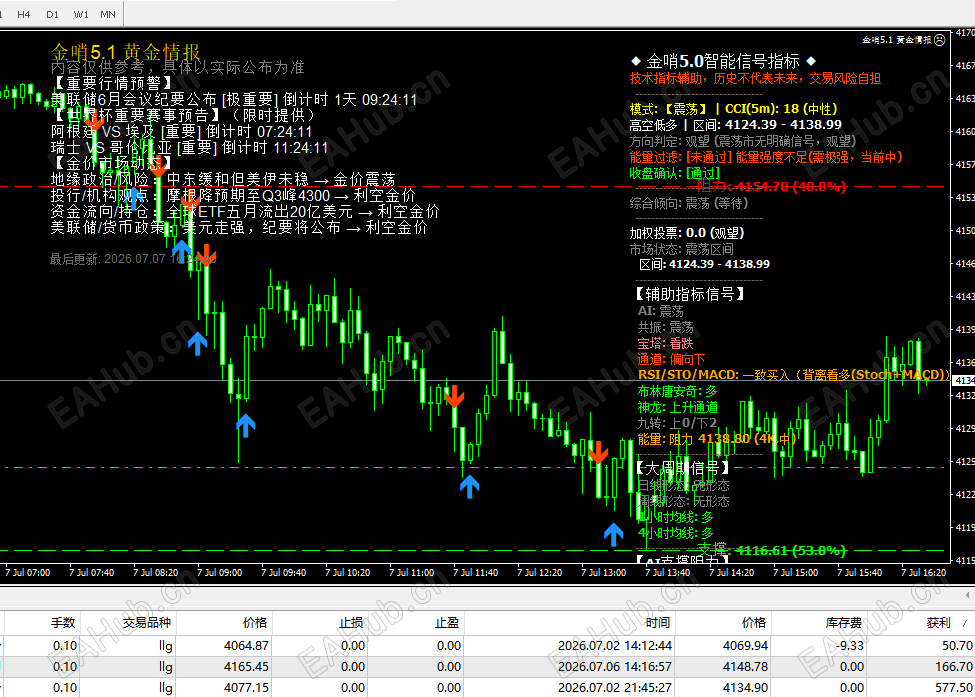Click the 金哨5.1 黄金情报 yellow title label
Image resolution: width=975 pixels, height=697 pixels.
click(x=126, y=52)
